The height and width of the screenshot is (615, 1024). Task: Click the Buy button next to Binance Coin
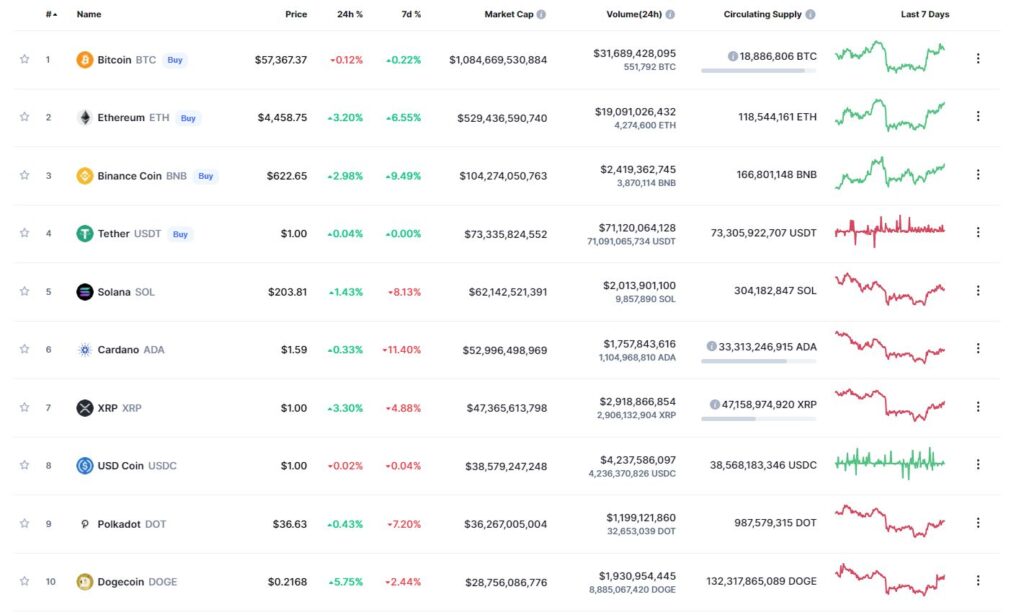click(x=206, y=176)
